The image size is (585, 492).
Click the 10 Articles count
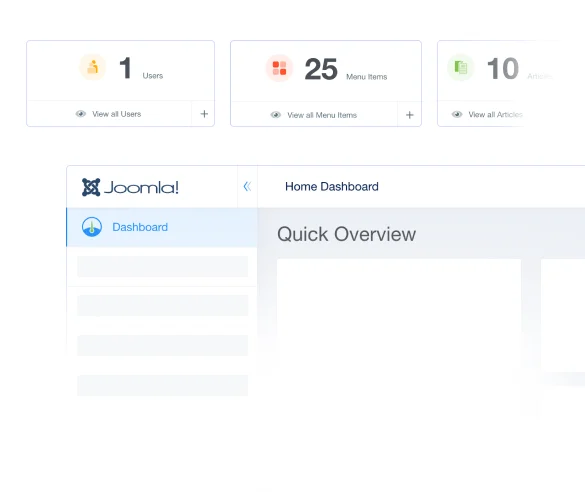tap(503, 69)
